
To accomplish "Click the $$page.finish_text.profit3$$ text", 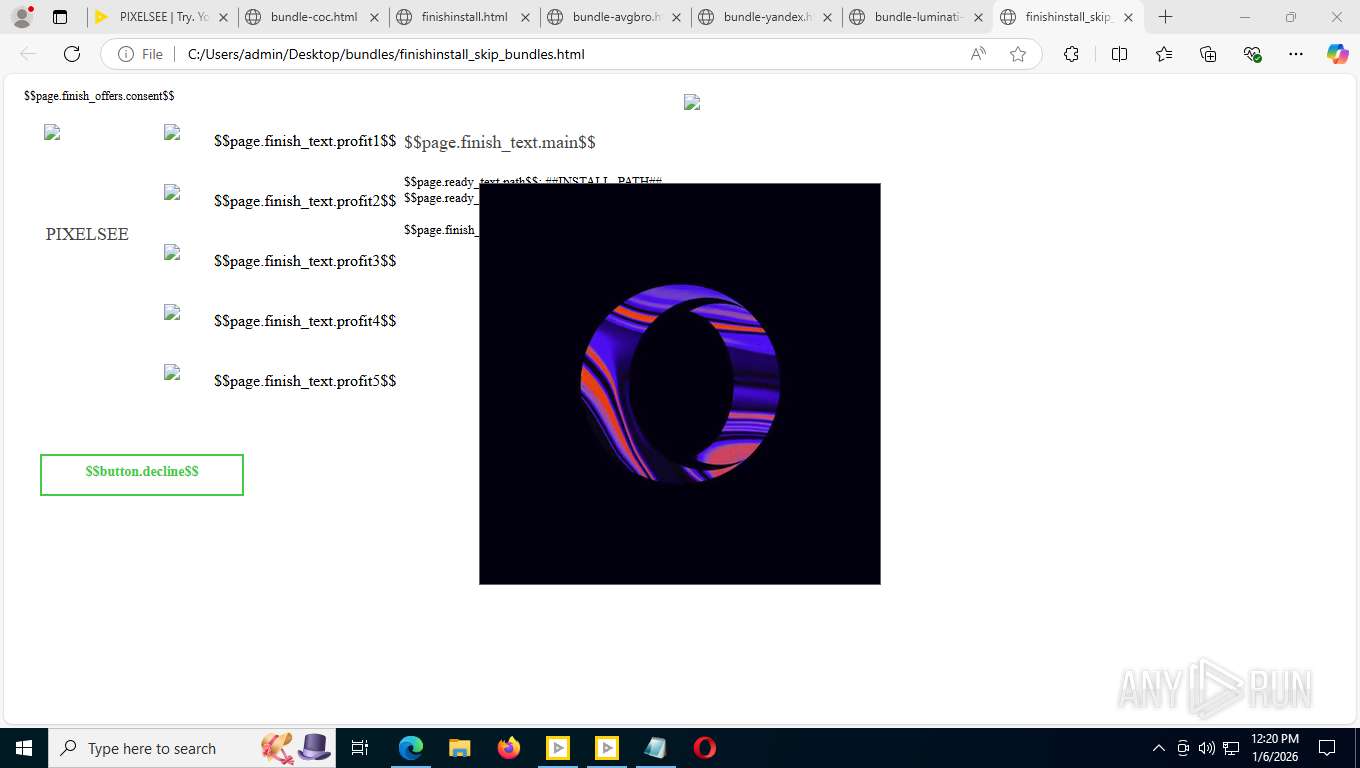I will pos(305,261).
